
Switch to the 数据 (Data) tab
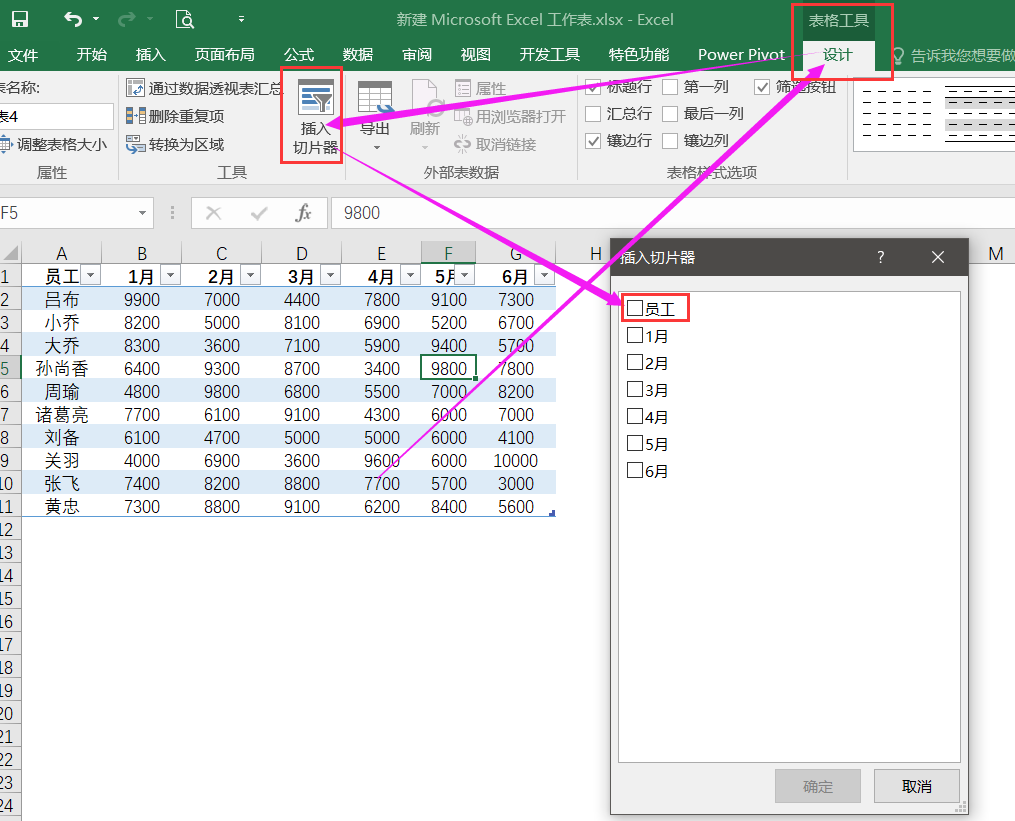pos(357,55)
